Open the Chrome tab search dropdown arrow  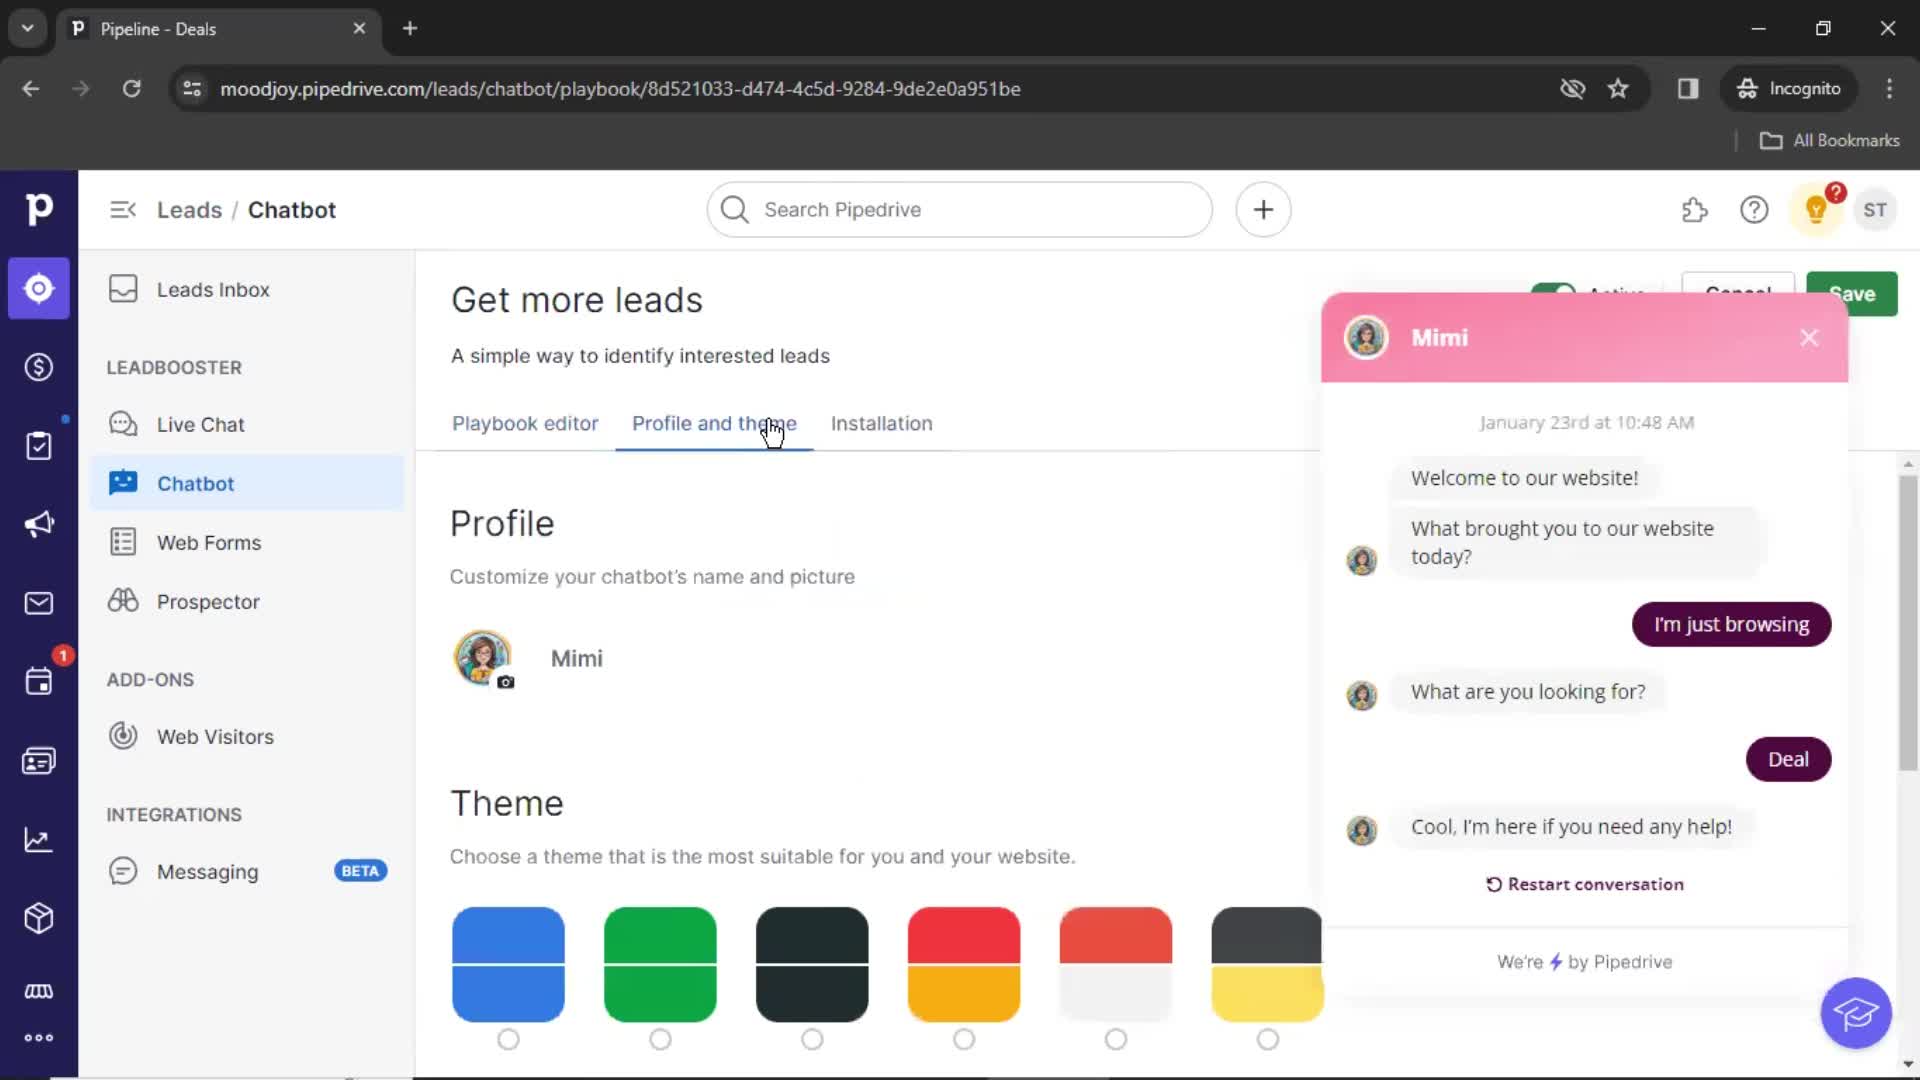(27, 28)
